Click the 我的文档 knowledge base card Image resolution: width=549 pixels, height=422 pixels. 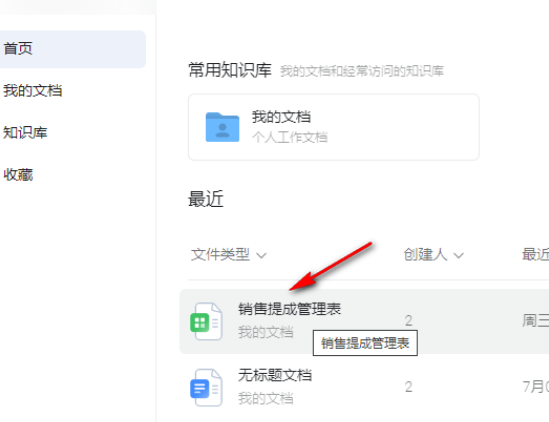click(x=334, y=127)
